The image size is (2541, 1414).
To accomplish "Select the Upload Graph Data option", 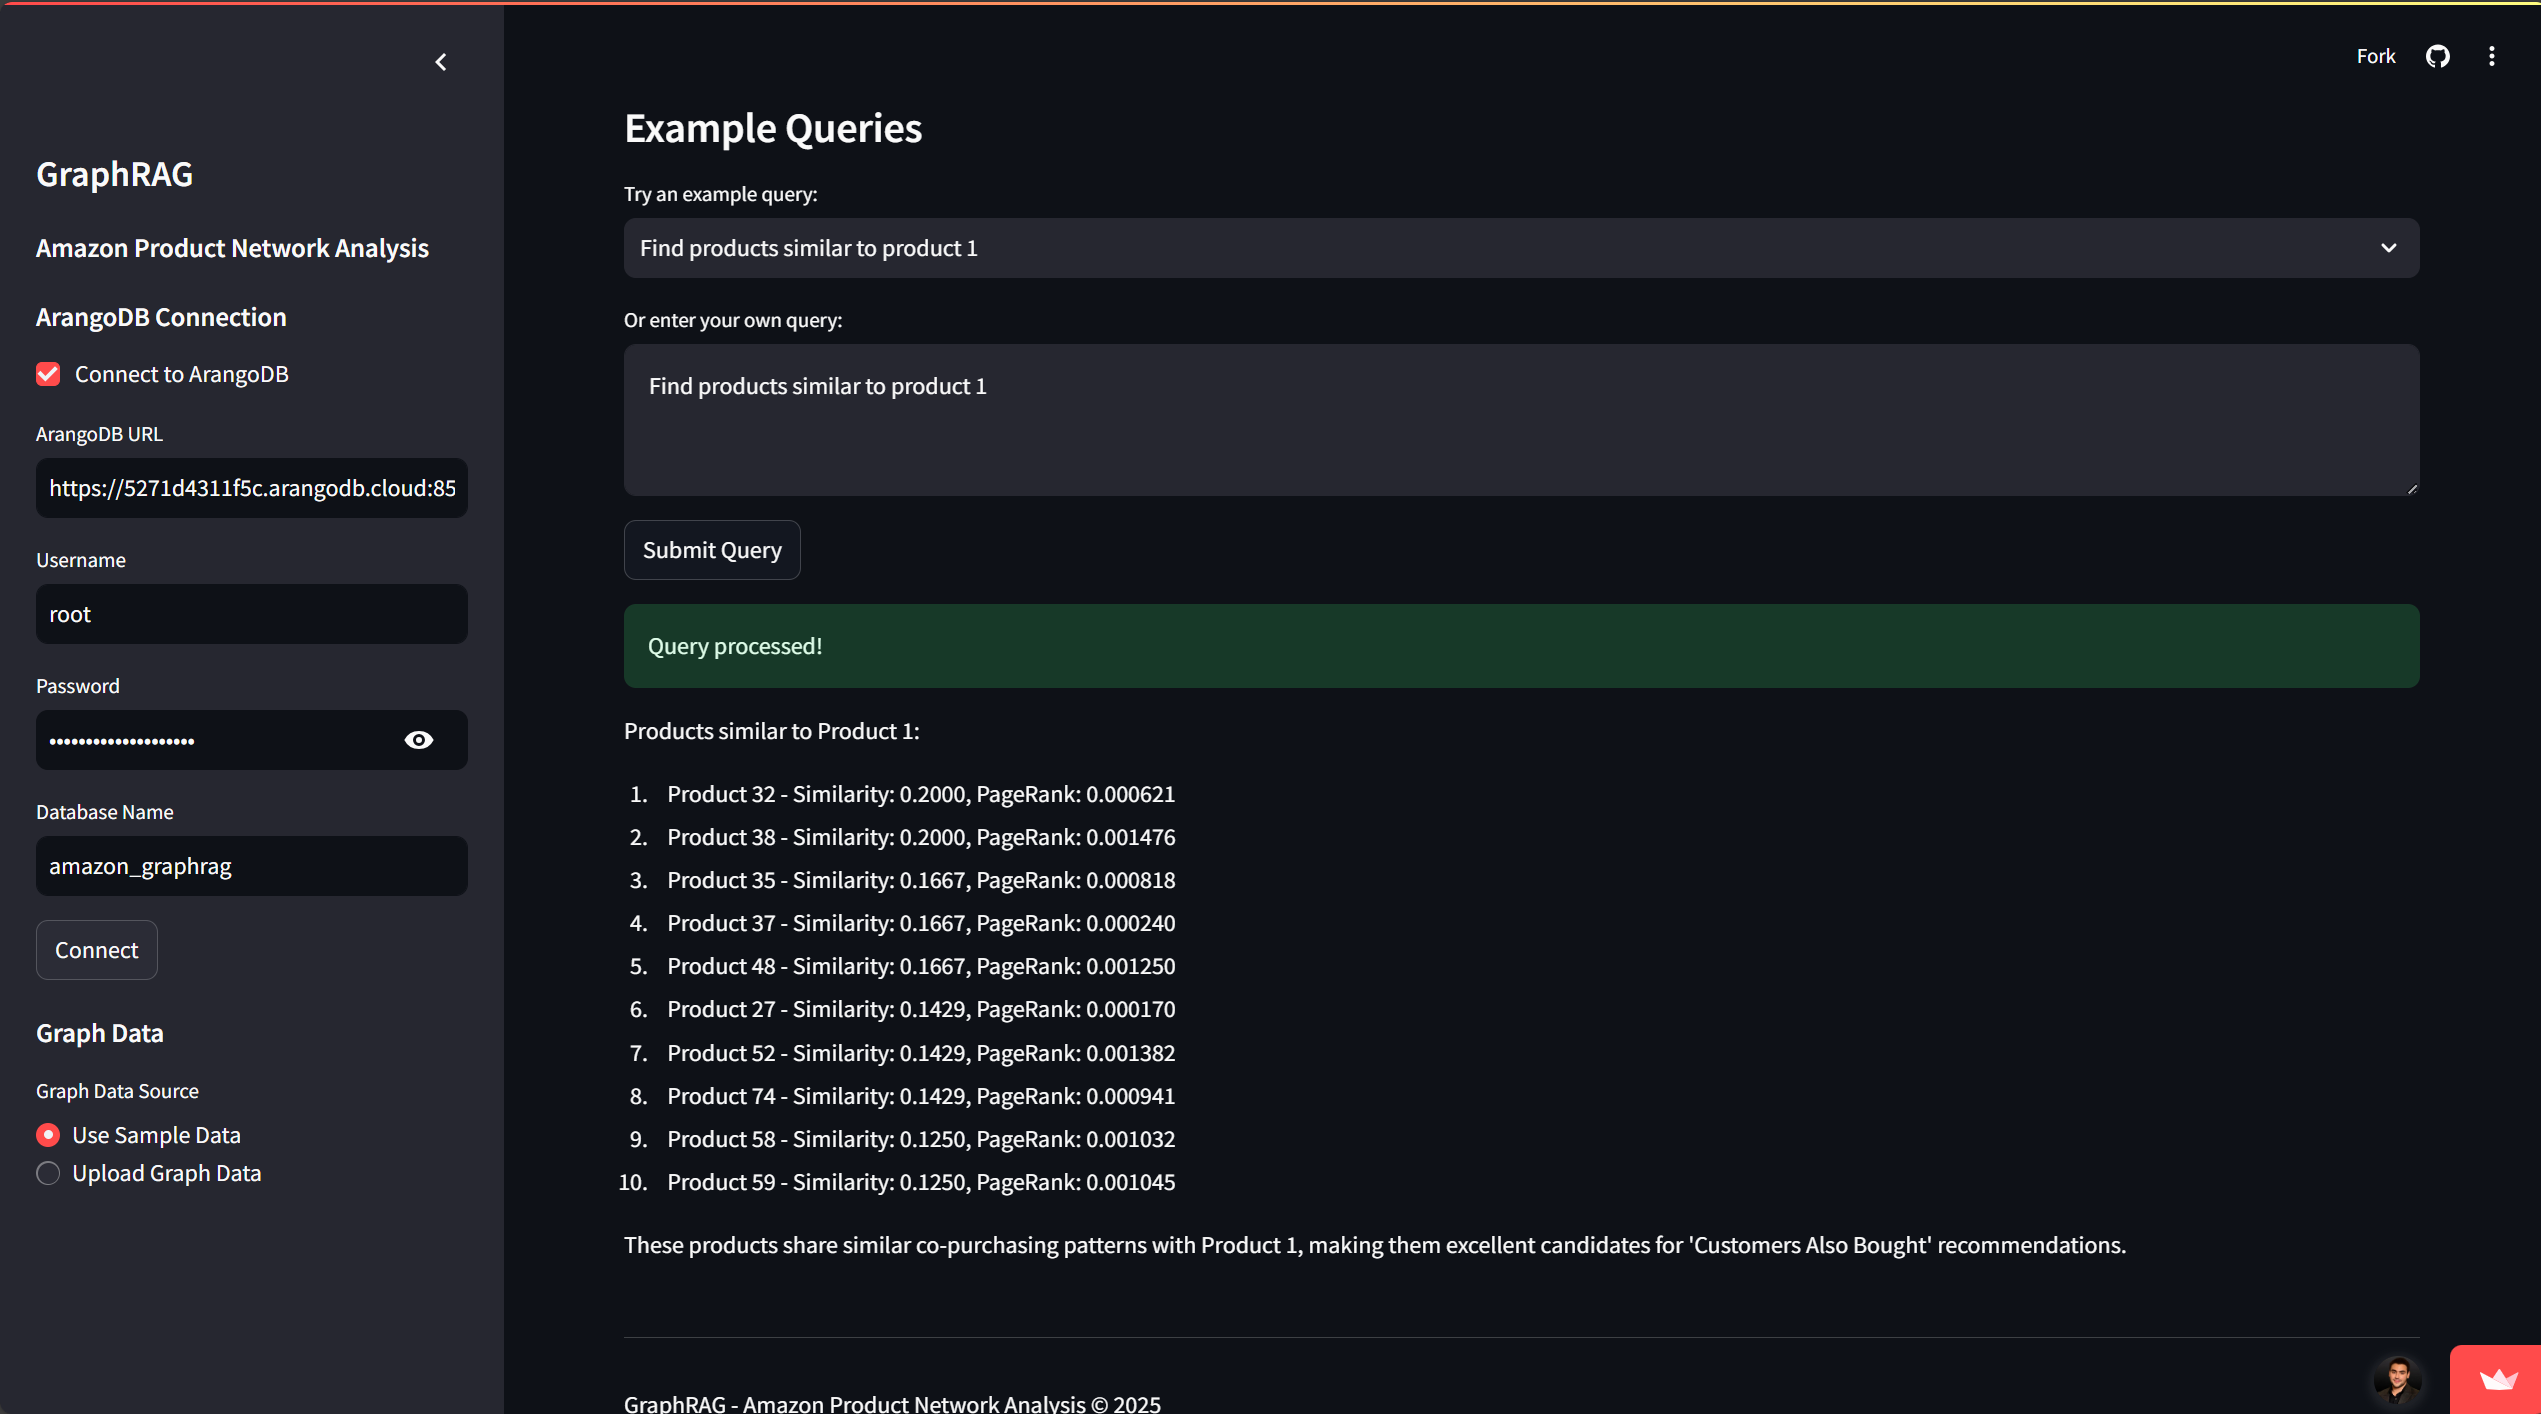I will [48, 1173].
